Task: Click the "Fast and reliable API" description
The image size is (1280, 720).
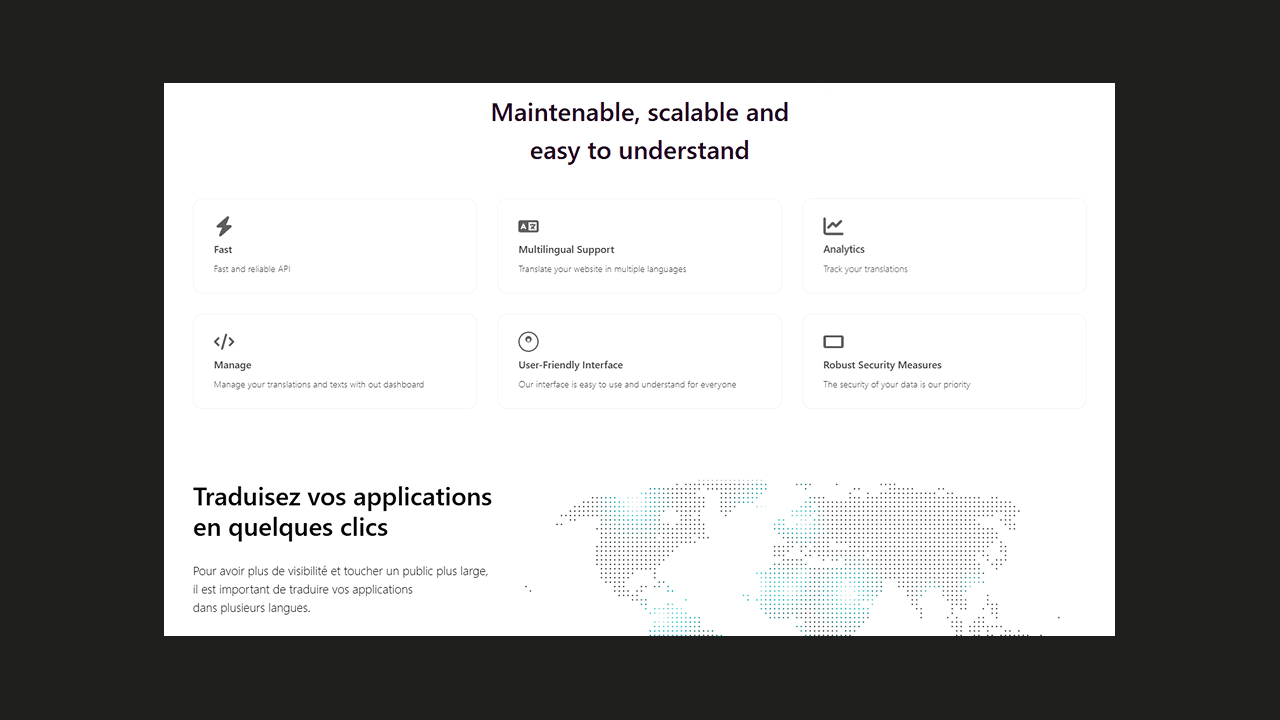Action: 252,269
